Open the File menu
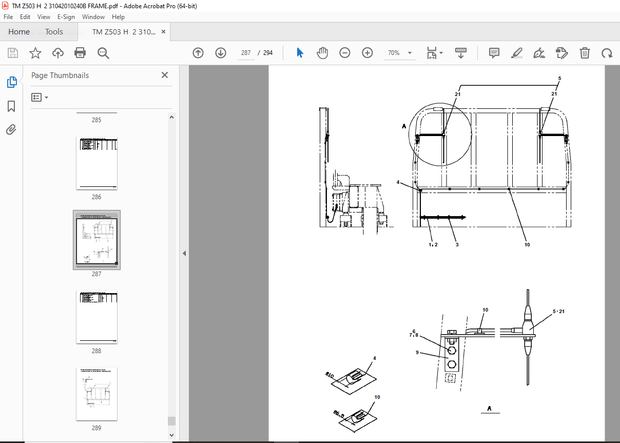The image size is (620, 443). coord(8,17)
